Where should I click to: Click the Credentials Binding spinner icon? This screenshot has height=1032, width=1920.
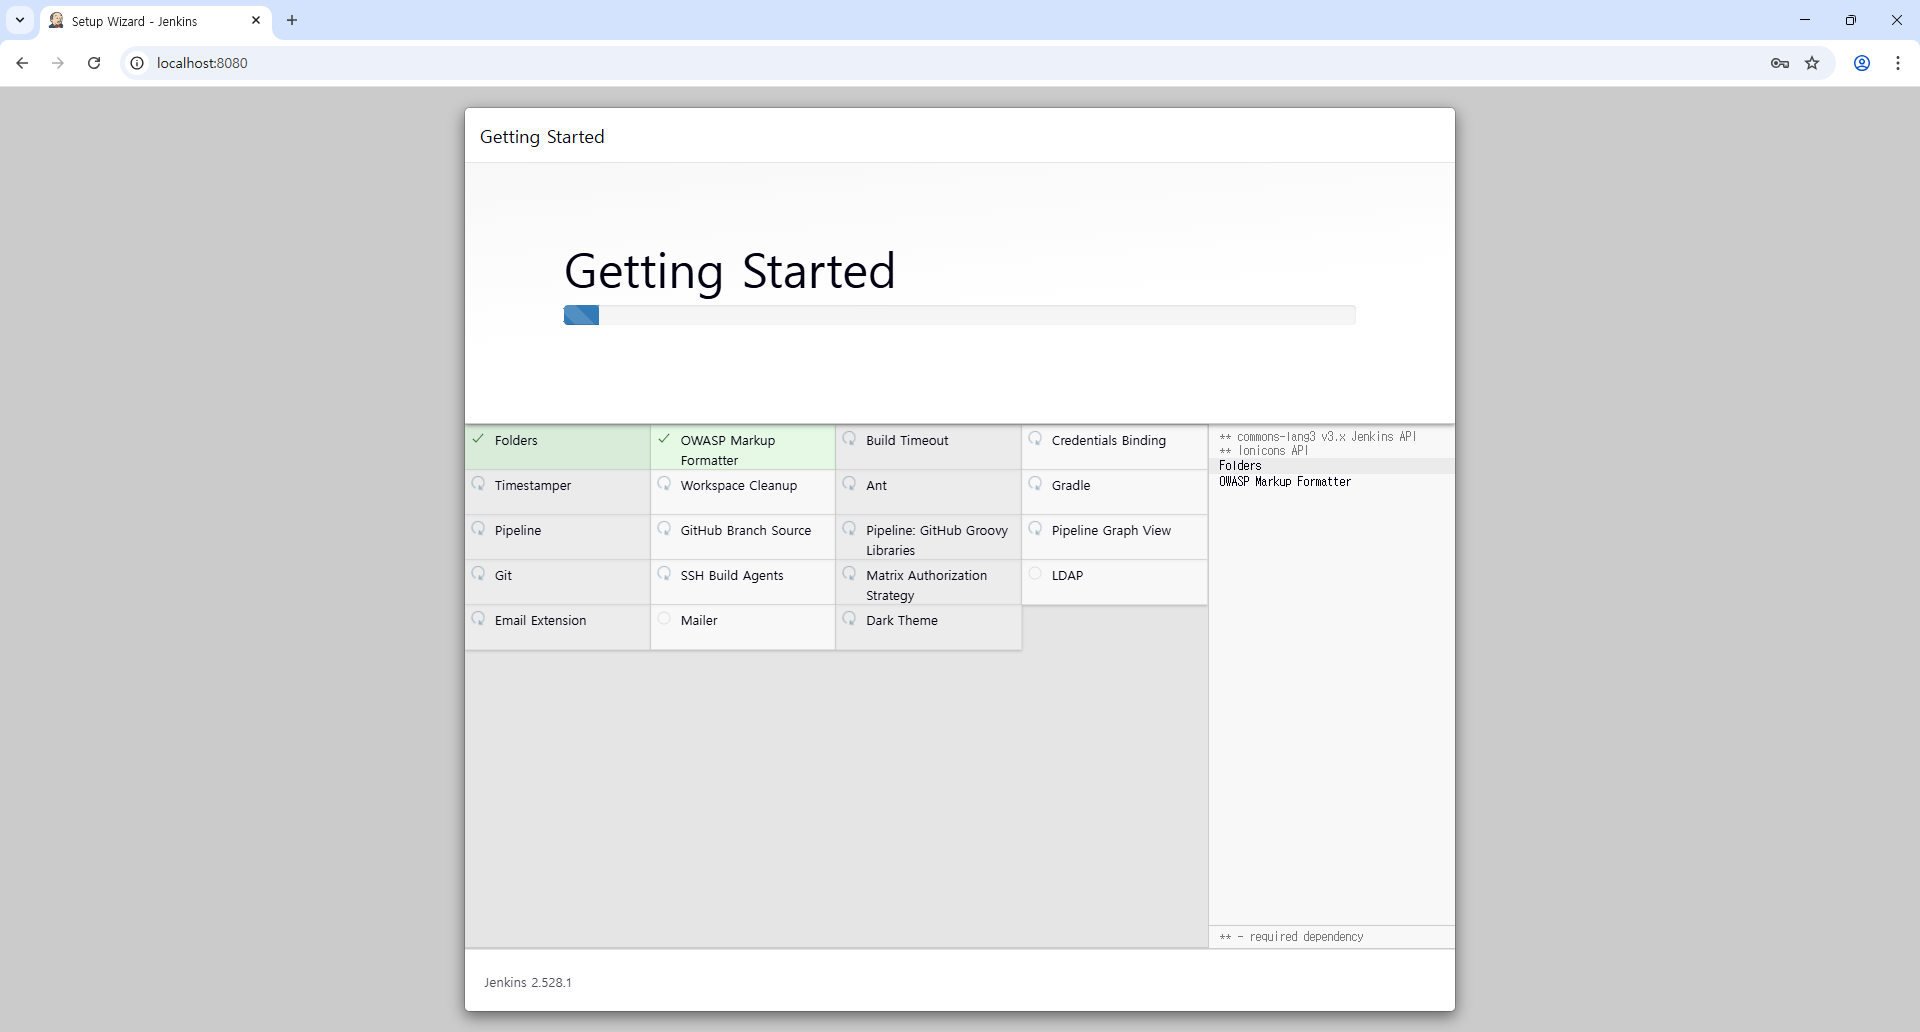1035,439
